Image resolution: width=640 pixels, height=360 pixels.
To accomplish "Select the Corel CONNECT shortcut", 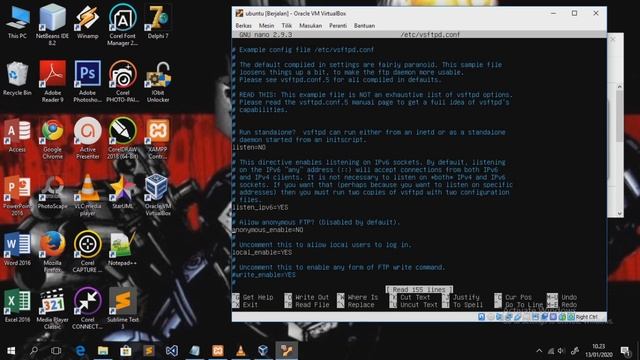I will [87, 309].
